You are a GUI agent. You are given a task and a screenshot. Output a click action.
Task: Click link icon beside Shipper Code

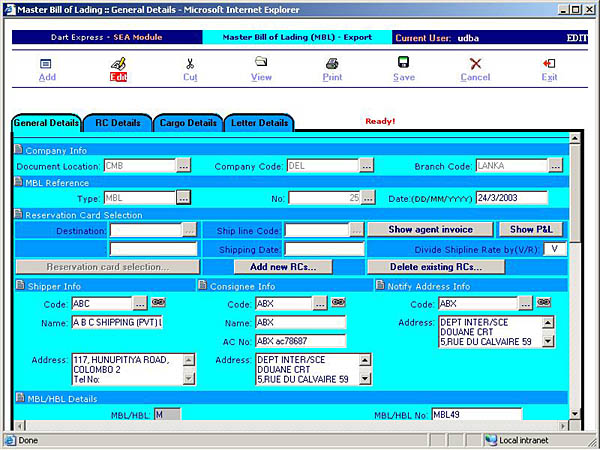tap(158, 303)
